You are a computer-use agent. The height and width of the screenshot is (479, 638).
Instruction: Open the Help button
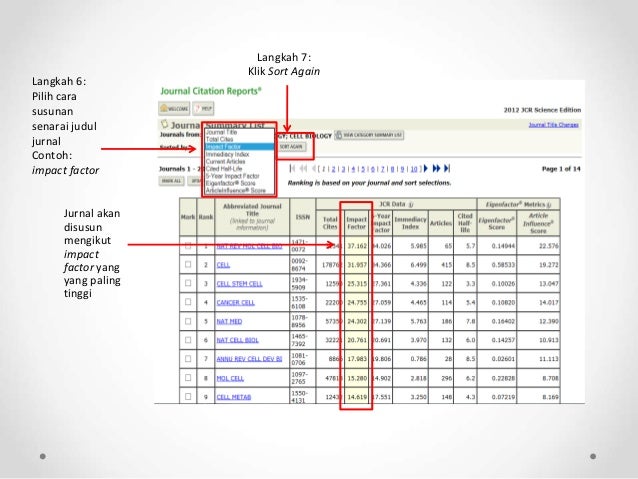[203, 109]
